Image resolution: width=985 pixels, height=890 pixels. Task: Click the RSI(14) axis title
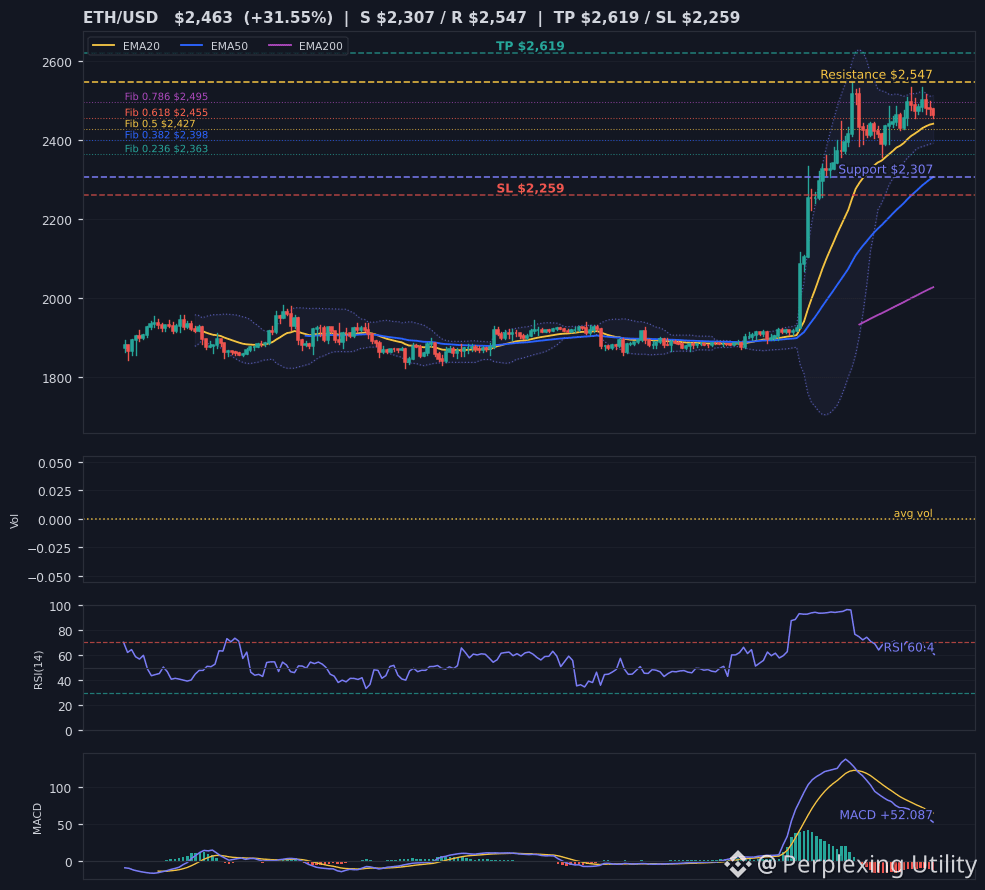click(x=38, y=670)
